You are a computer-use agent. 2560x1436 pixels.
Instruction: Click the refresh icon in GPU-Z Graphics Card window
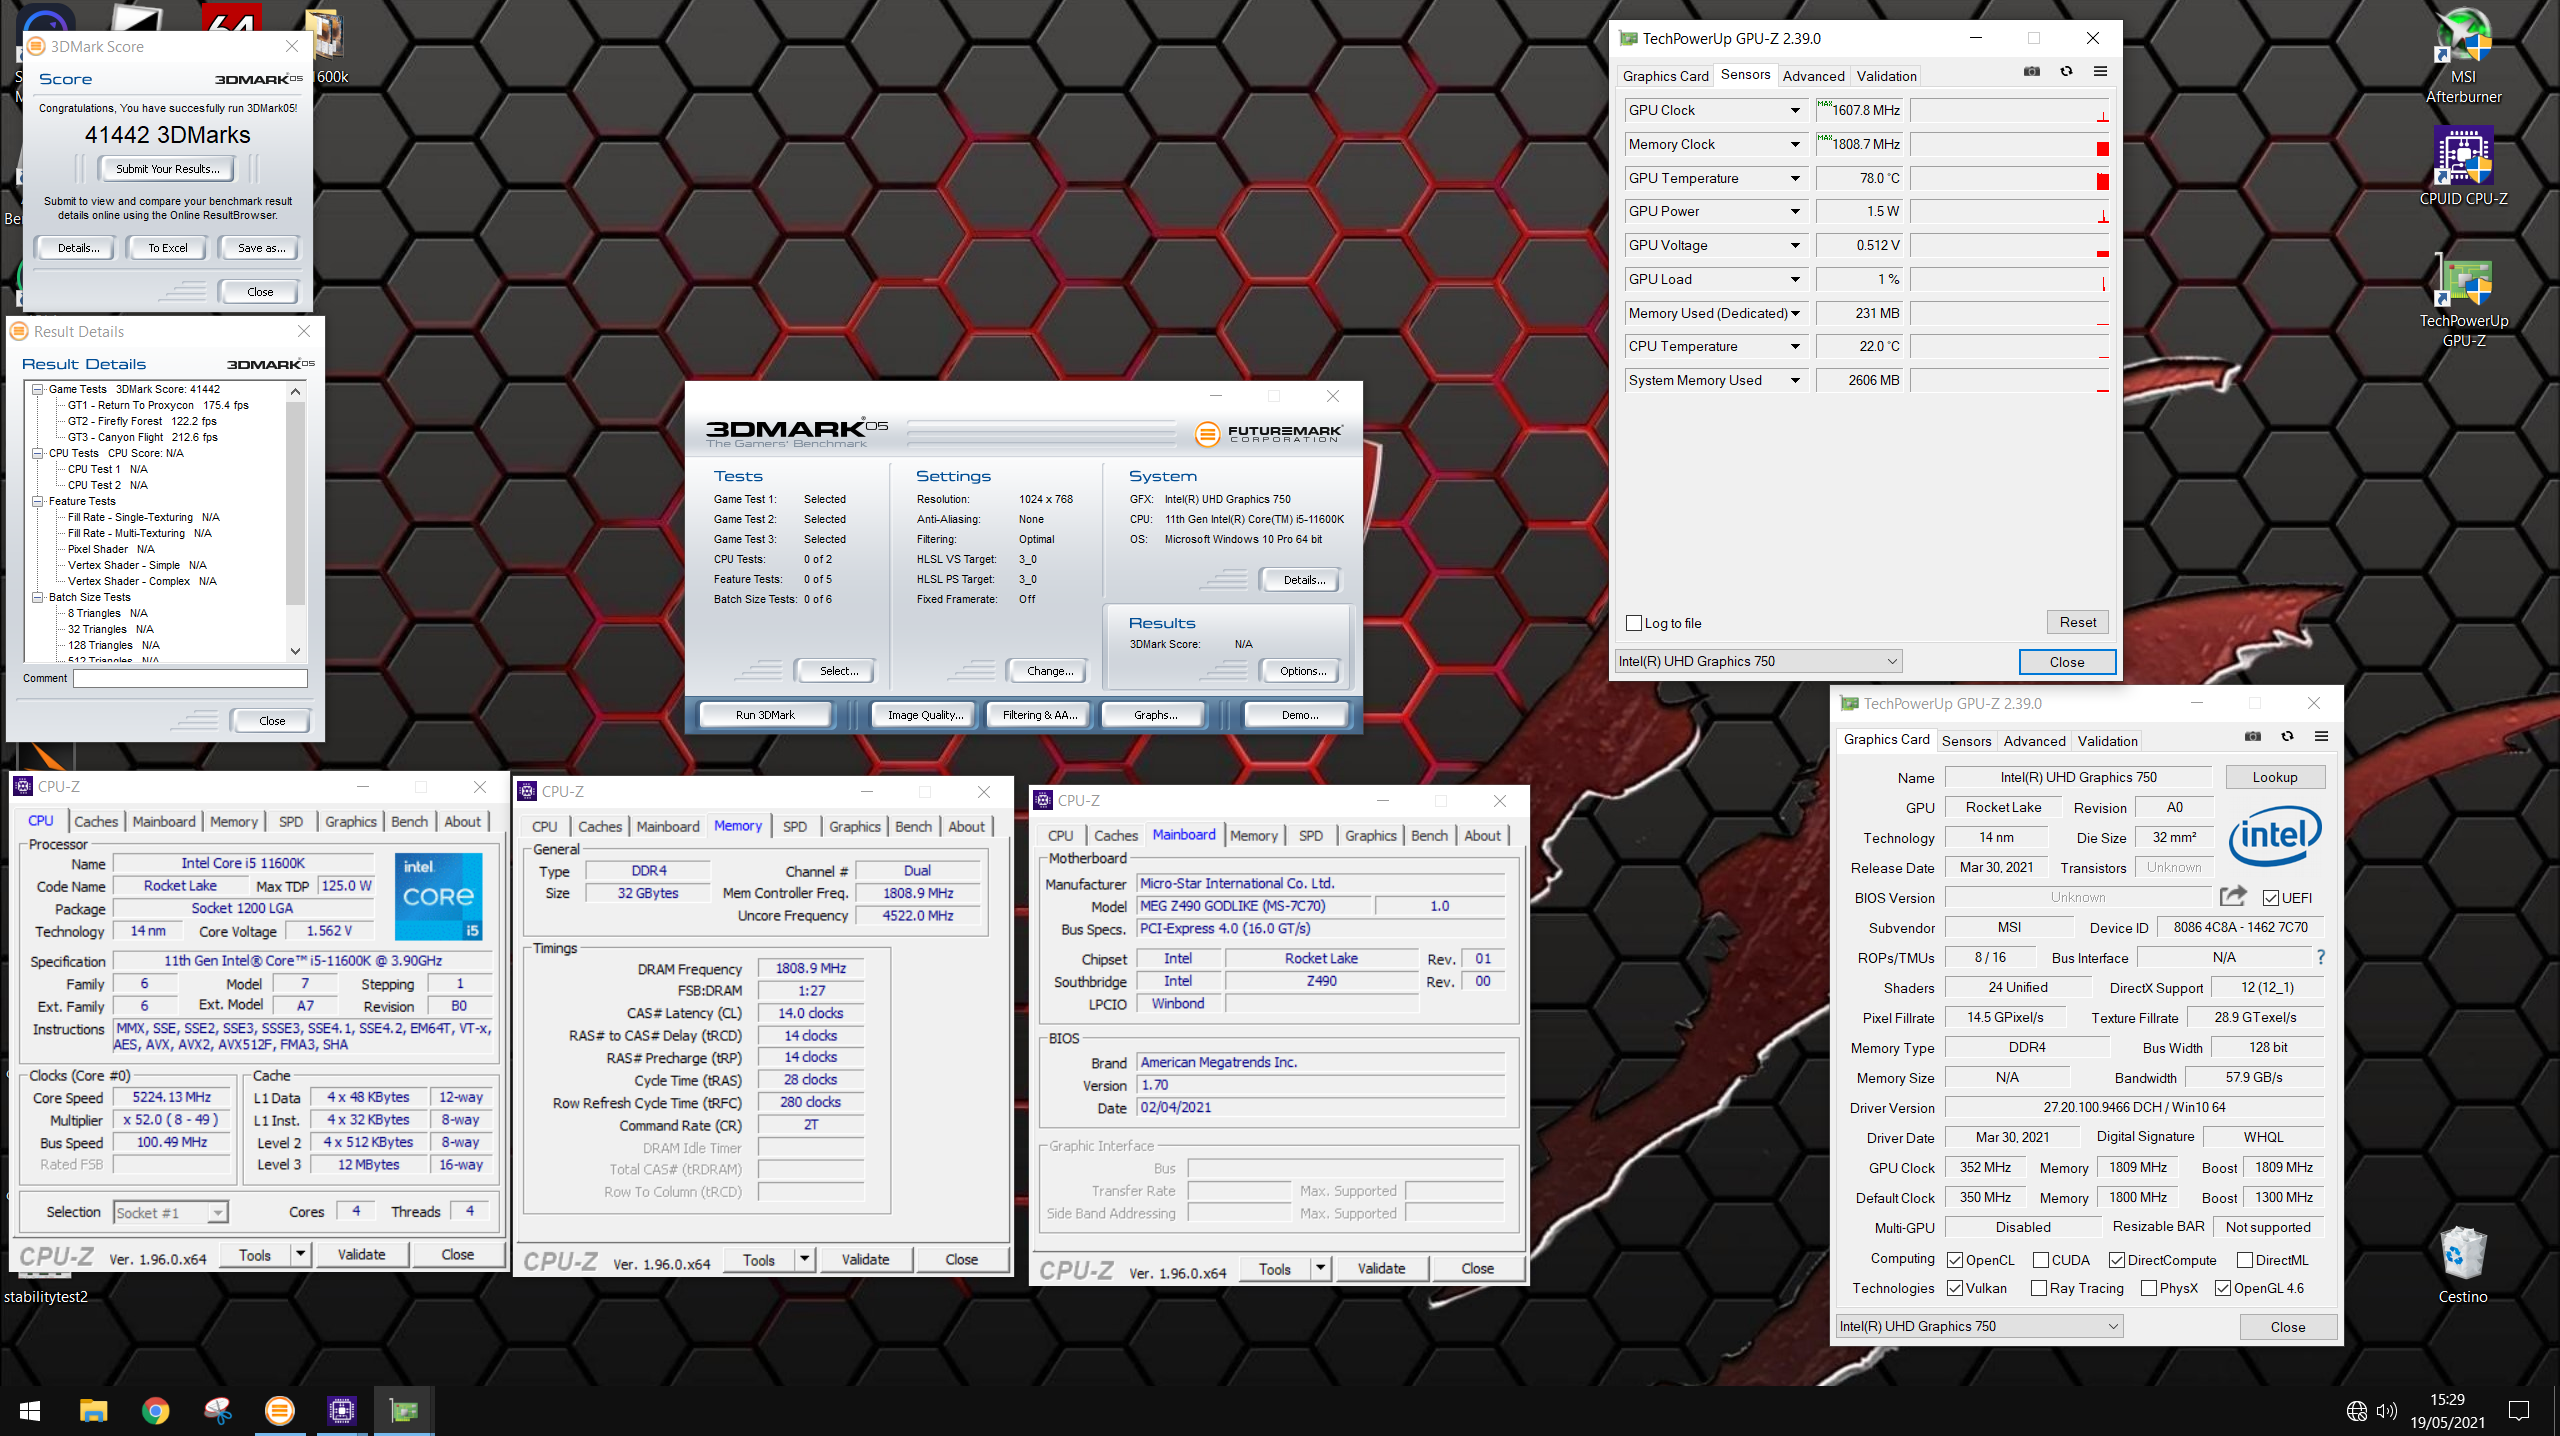click(x=2287, y=737)
